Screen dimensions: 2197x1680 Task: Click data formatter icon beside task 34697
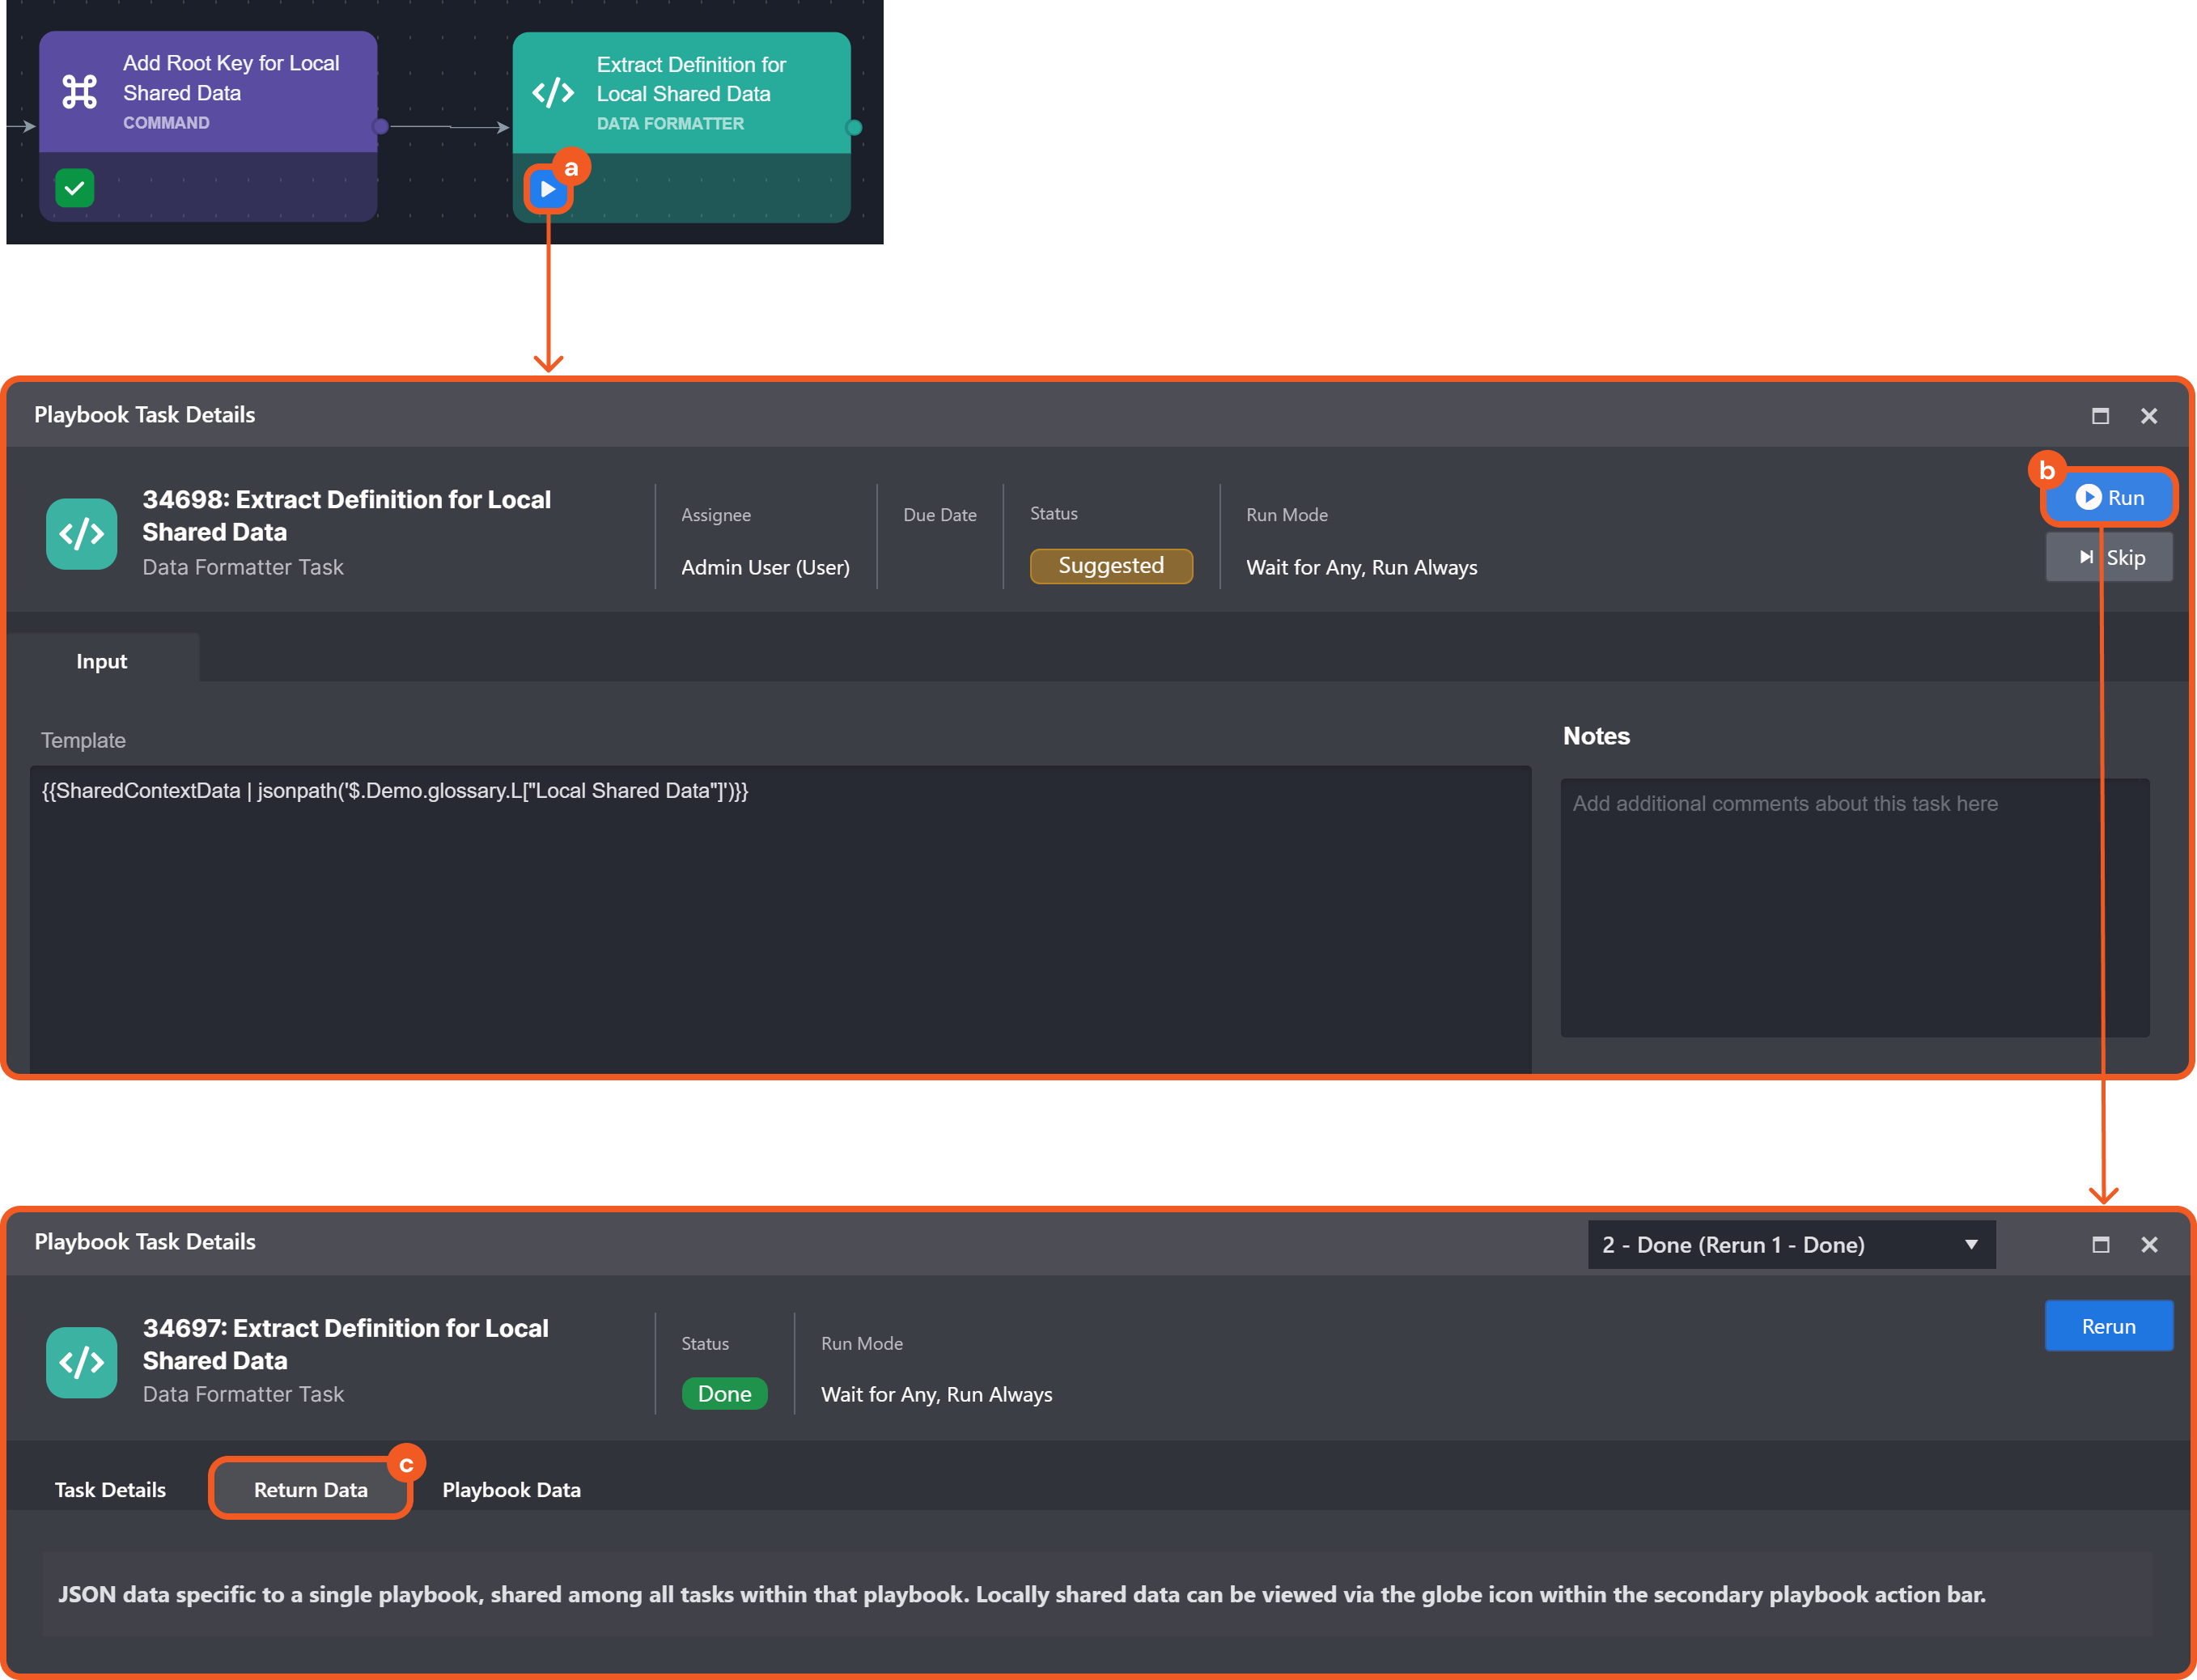[x=82, y=1362]
